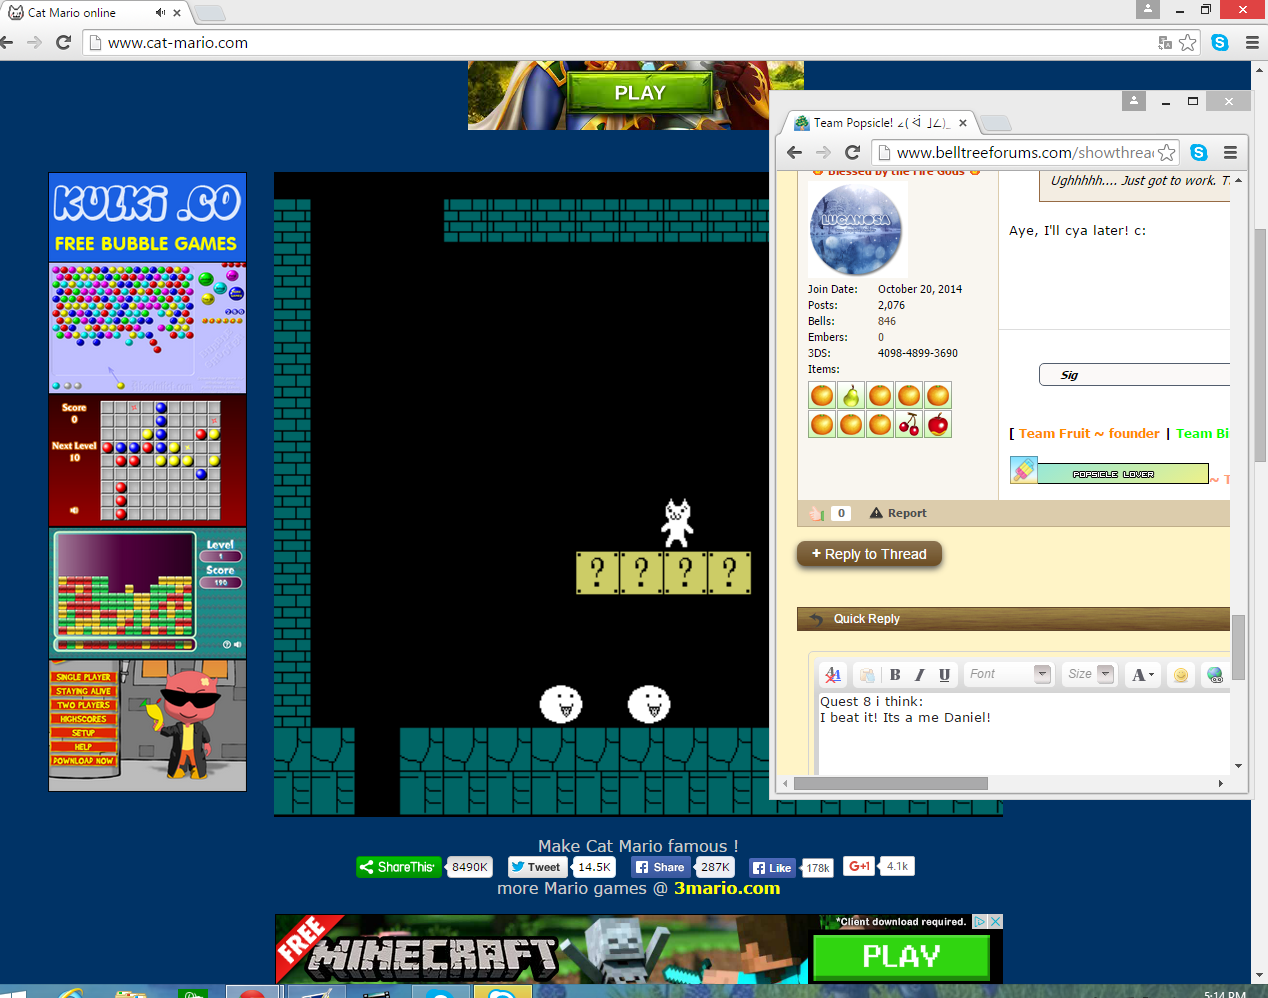The height and width of the screenshot is (998, 1268).
Task: Collapse the Quick Reply section header
Action: click(x=1013, y=619)
